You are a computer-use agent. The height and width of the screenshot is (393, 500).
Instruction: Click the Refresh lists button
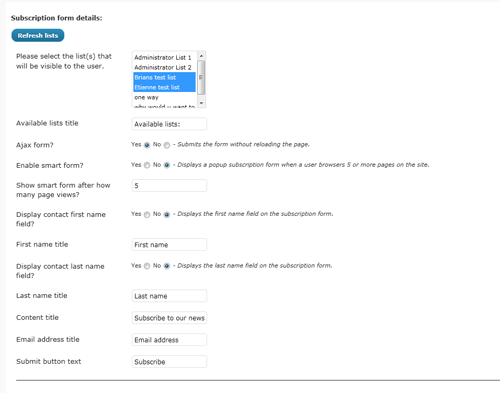pyautogui.click(x=38, y=35)
